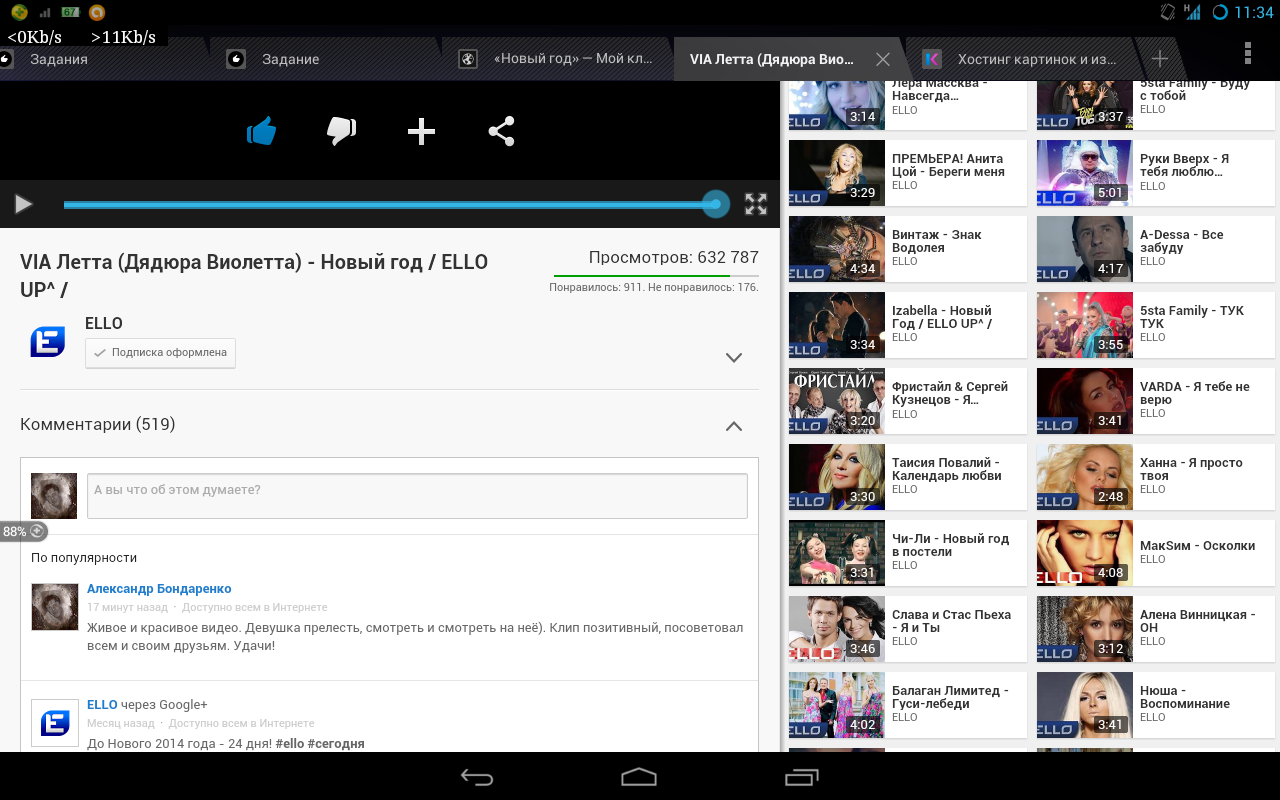Like the video with thumbs up
Screen dimensions: 1280x800
click(261, 131)
